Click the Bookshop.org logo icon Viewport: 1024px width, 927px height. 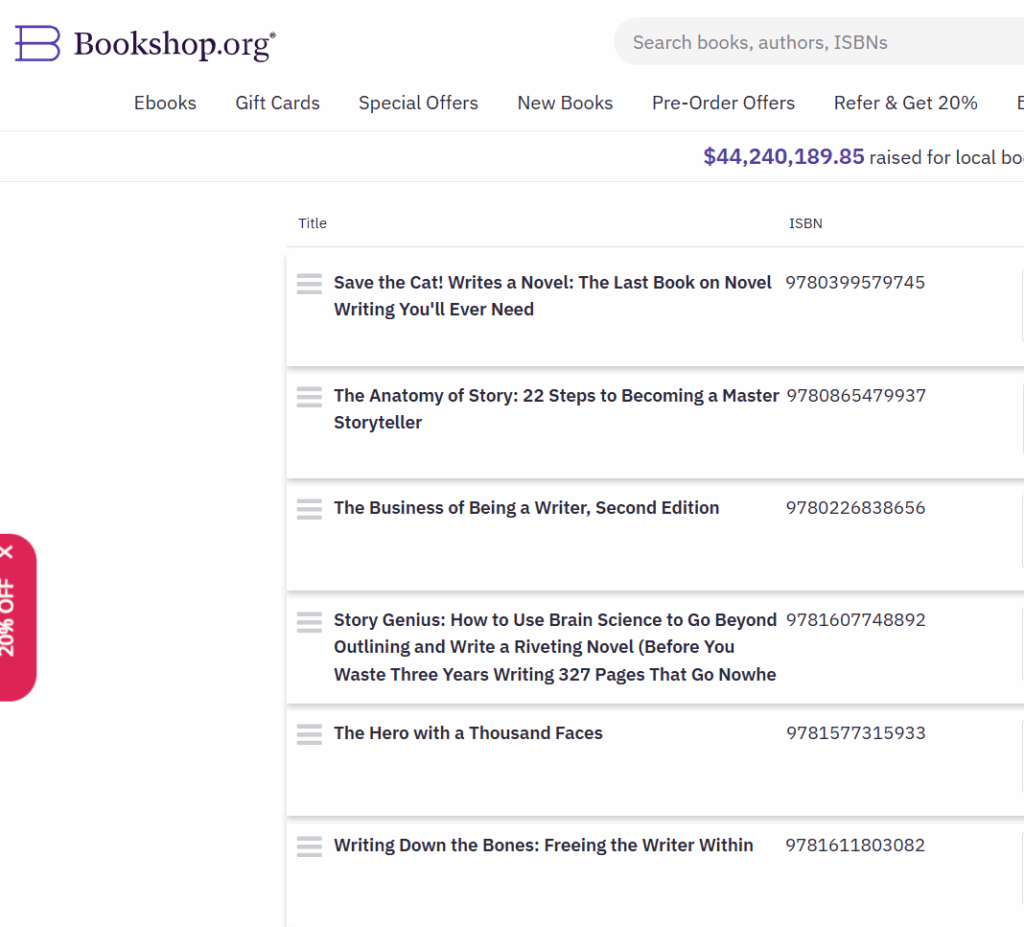pyautogui.click(x=38, y=44)
